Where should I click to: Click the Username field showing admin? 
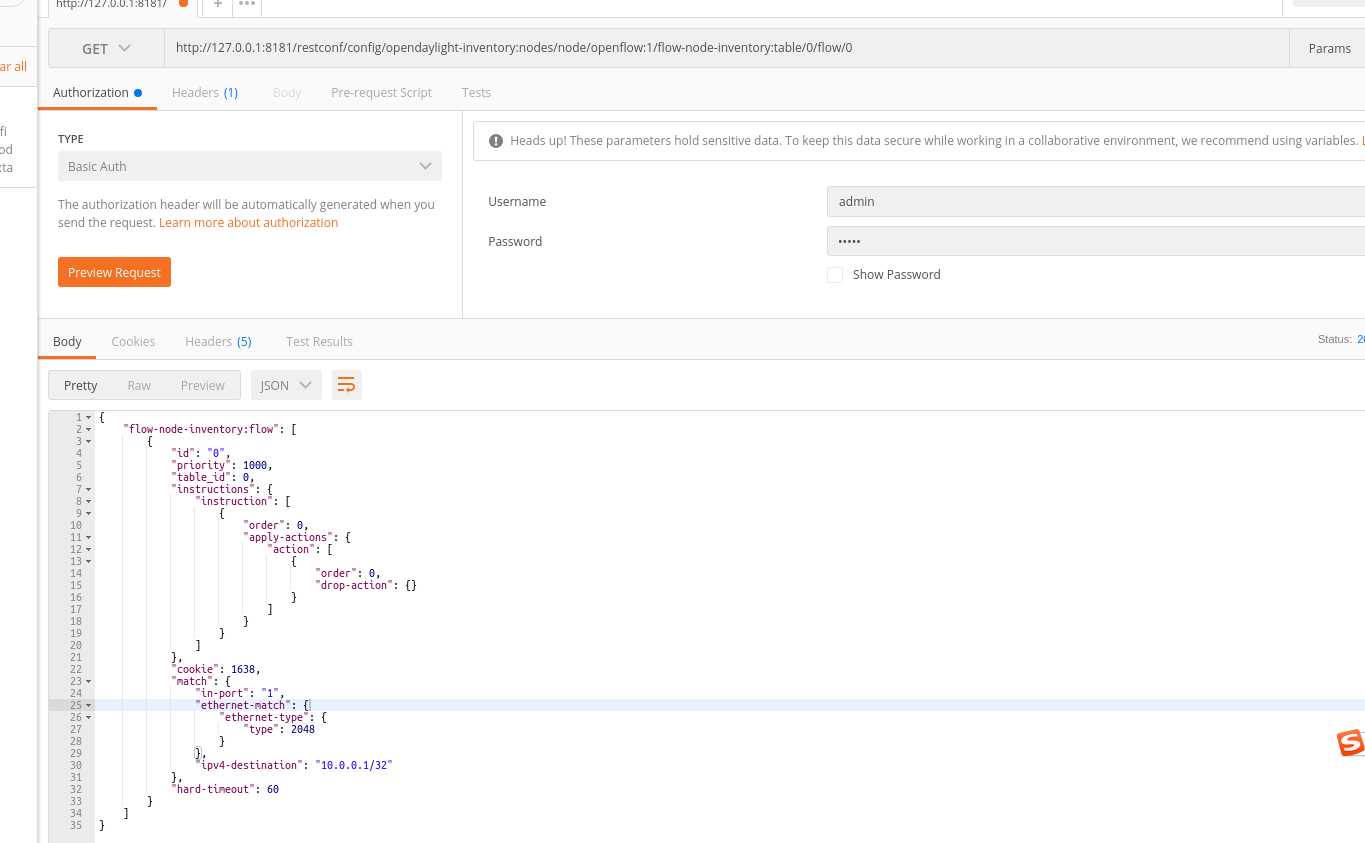click(x=1096, y=201)
